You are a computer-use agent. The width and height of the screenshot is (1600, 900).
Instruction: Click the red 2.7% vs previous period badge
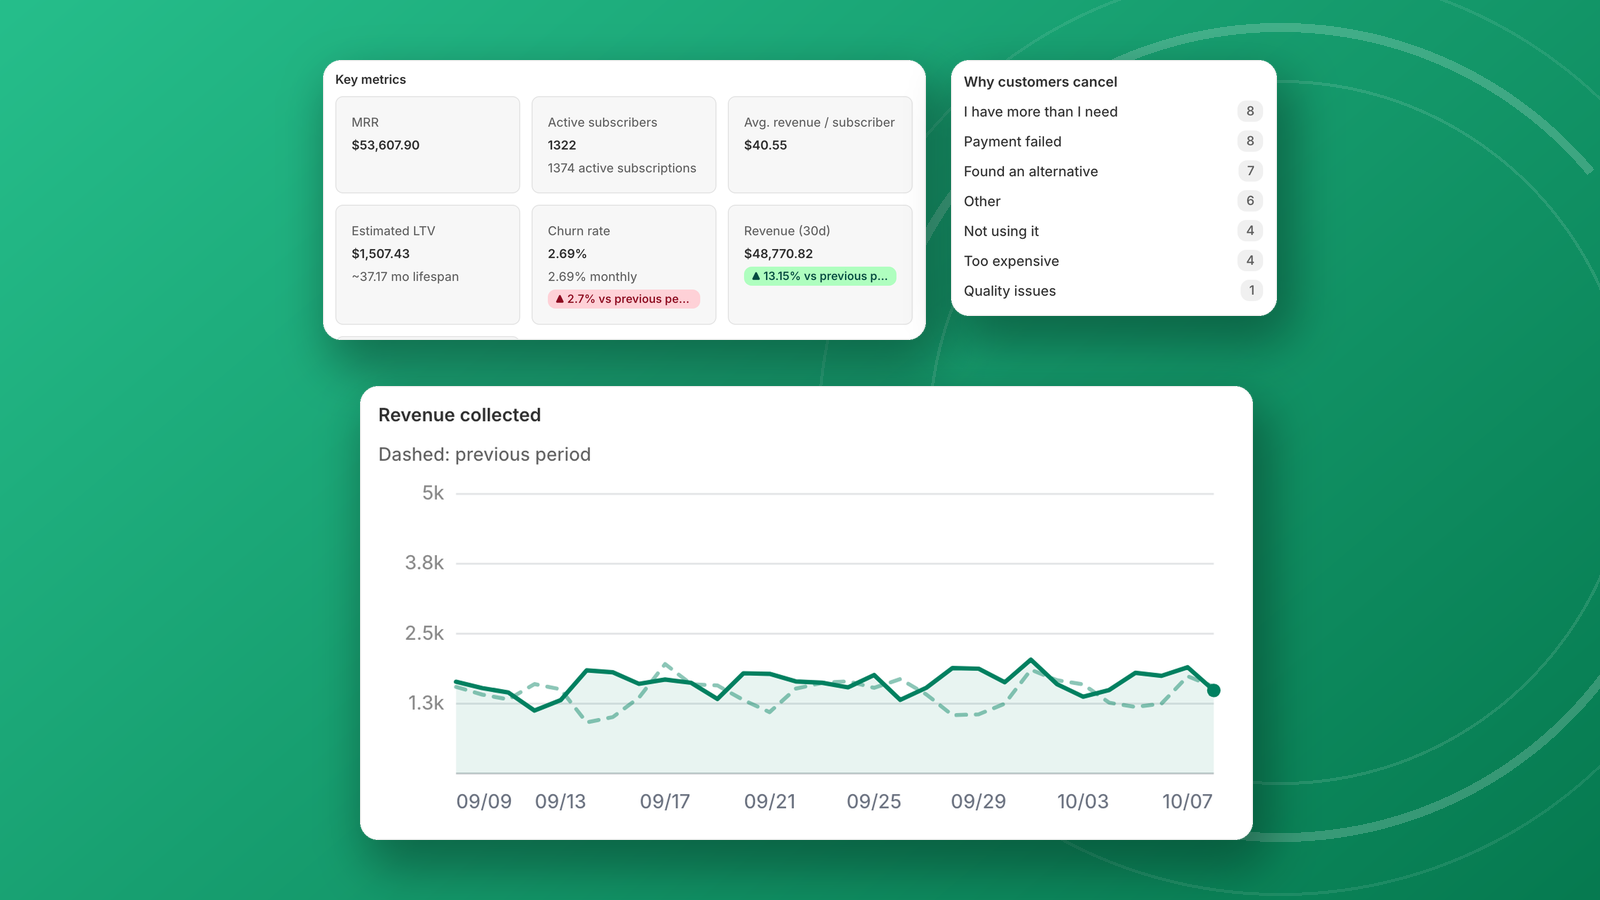pyautogui.click(x=623, y=299)
